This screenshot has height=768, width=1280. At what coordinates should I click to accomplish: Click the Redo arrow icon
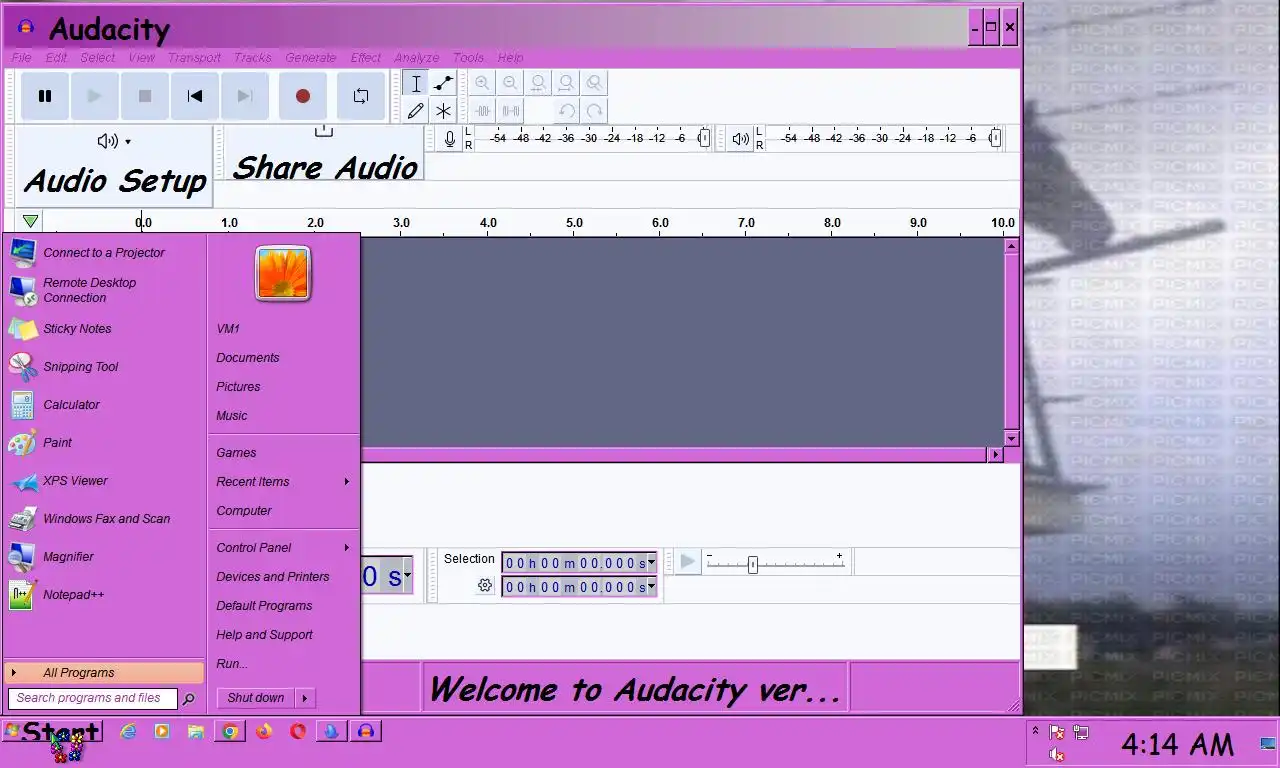(x=595, y=111)
